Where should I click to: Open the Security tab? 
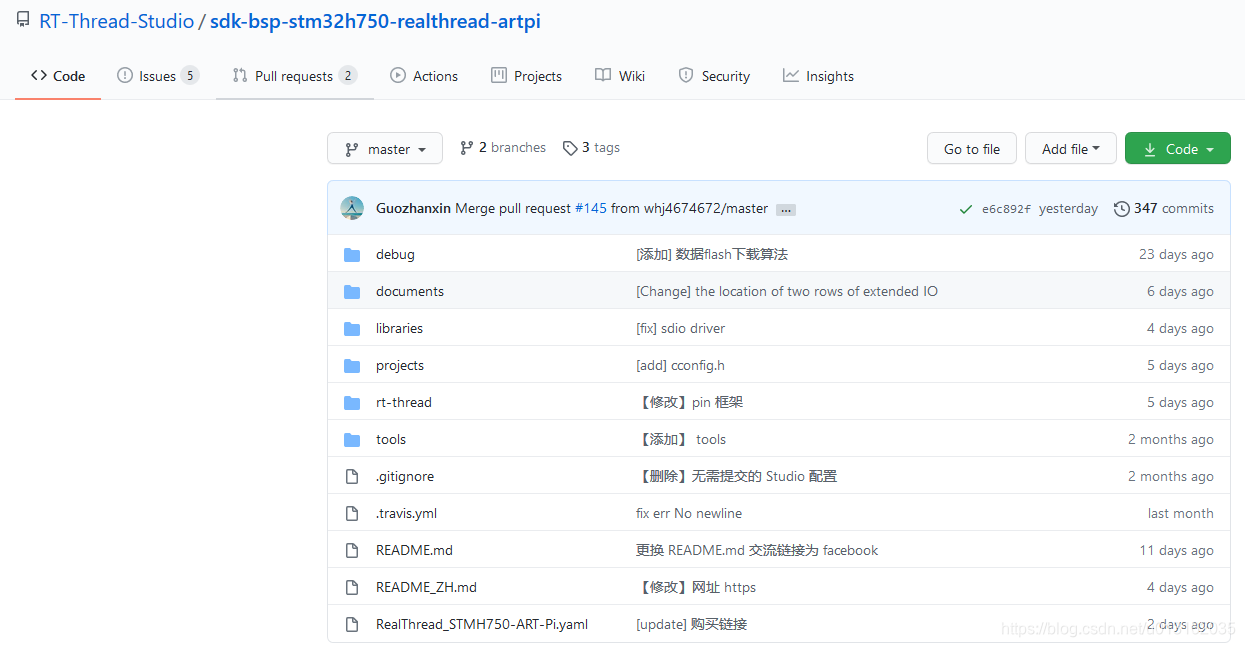click(714, 76)
